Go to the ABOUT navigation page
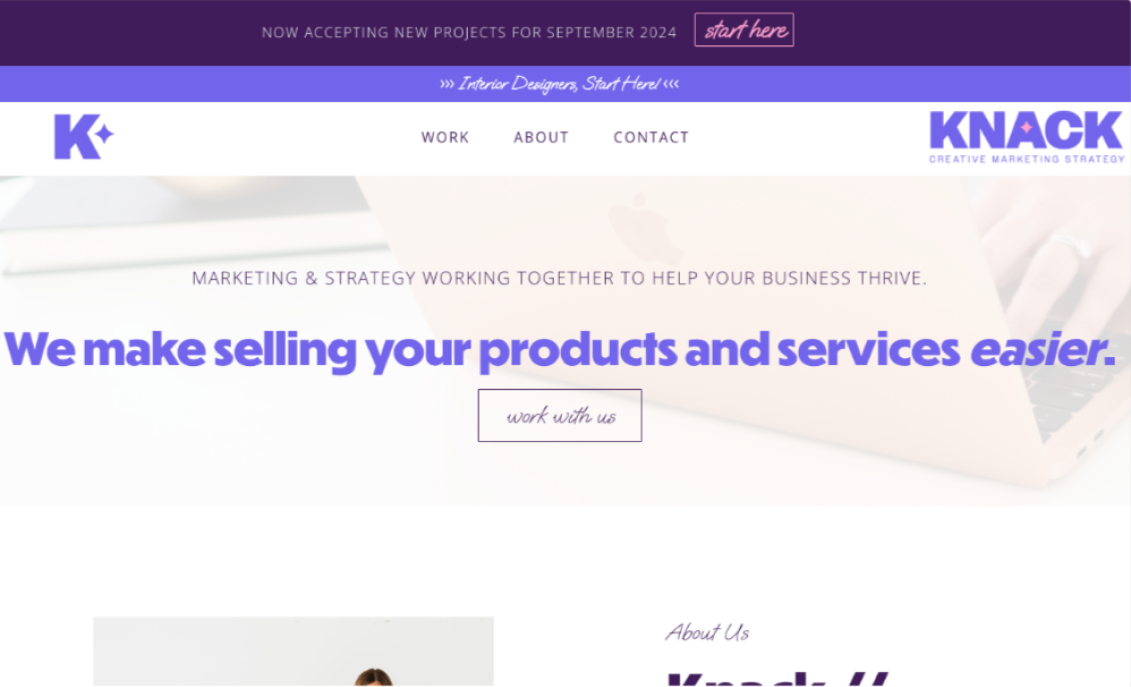 pyautogui.click(x=541, y=137)
